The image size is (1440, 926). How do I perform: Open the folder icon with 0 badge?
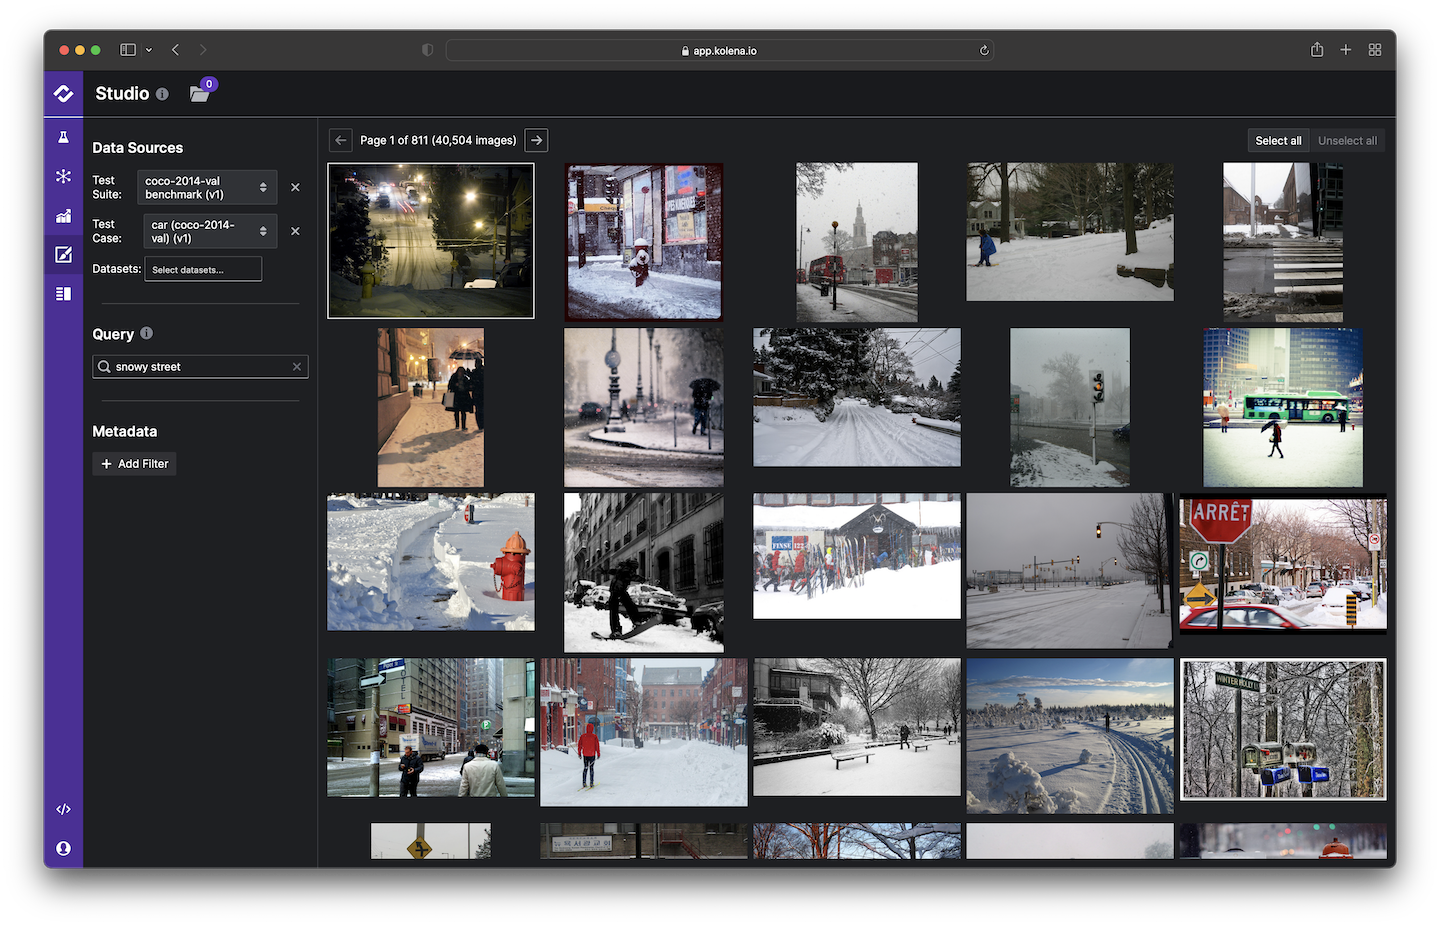tap(200, 94)
